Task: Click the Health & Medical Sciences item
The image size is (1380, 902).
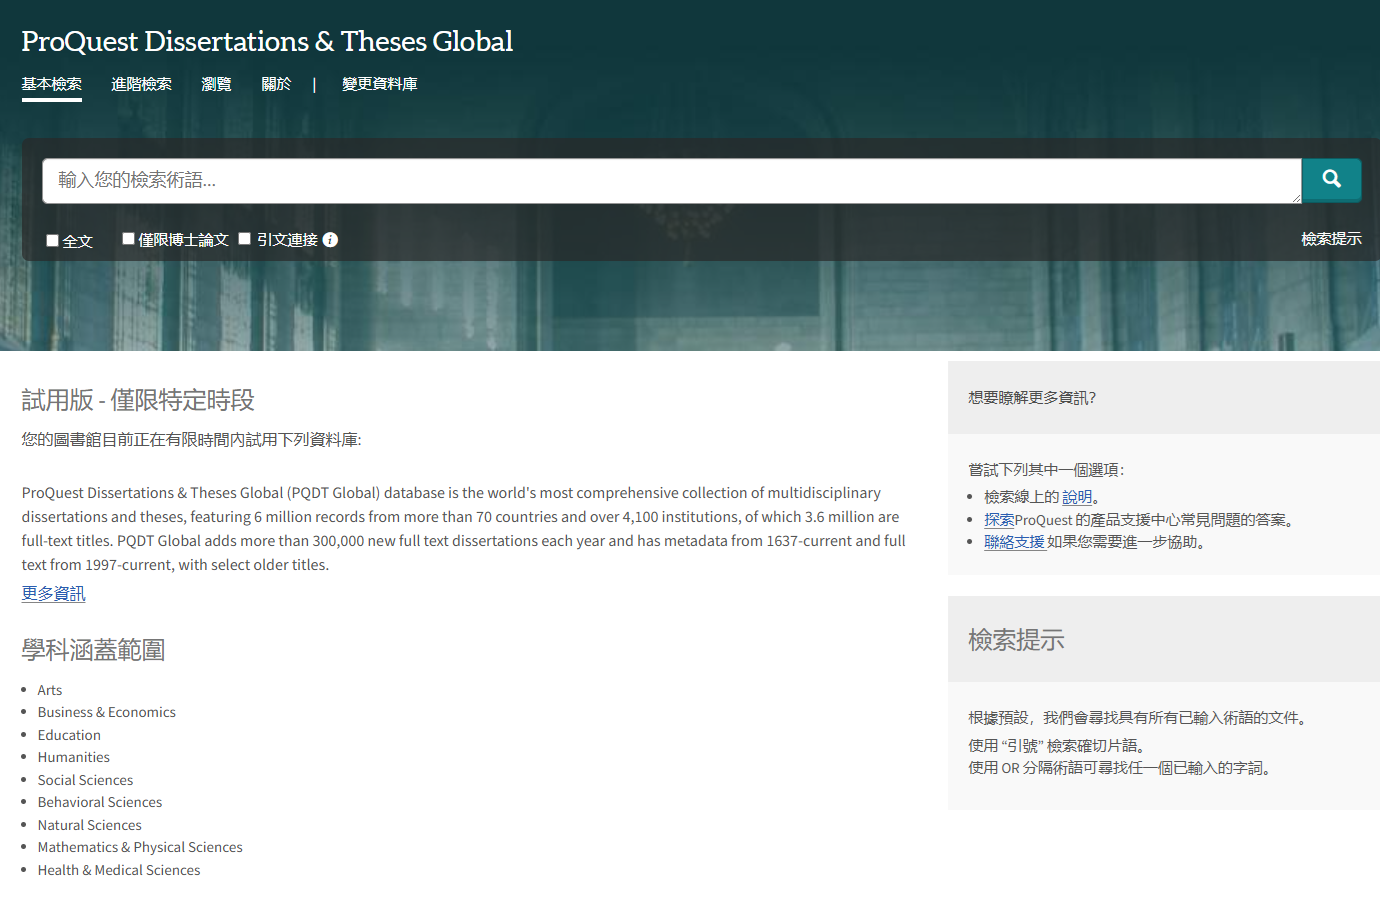Action: tap(119, 870)
